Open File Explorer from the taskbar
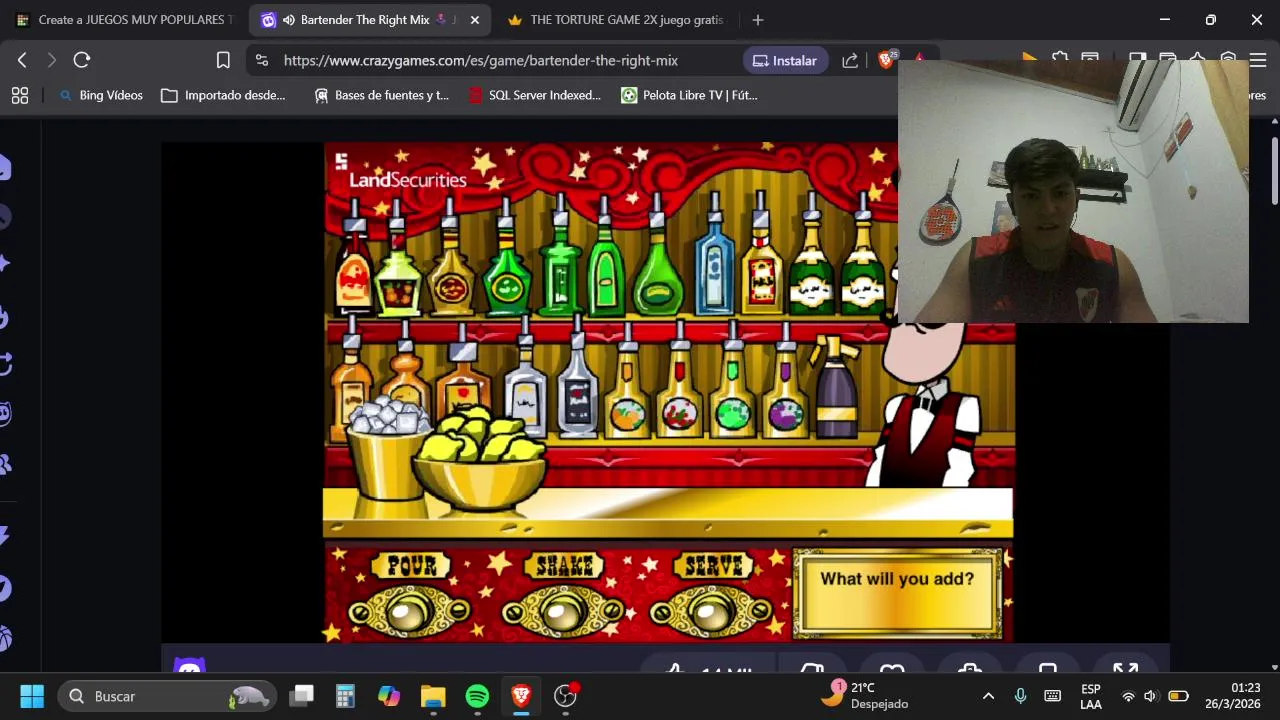The height and width of the screenshot is (720, 1280). click(x=433, y=696)
